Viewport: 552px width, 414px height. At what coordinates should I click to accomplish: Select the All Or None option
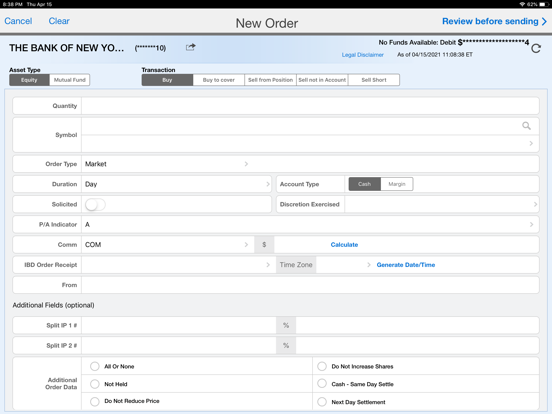click(x=95, y=366)
